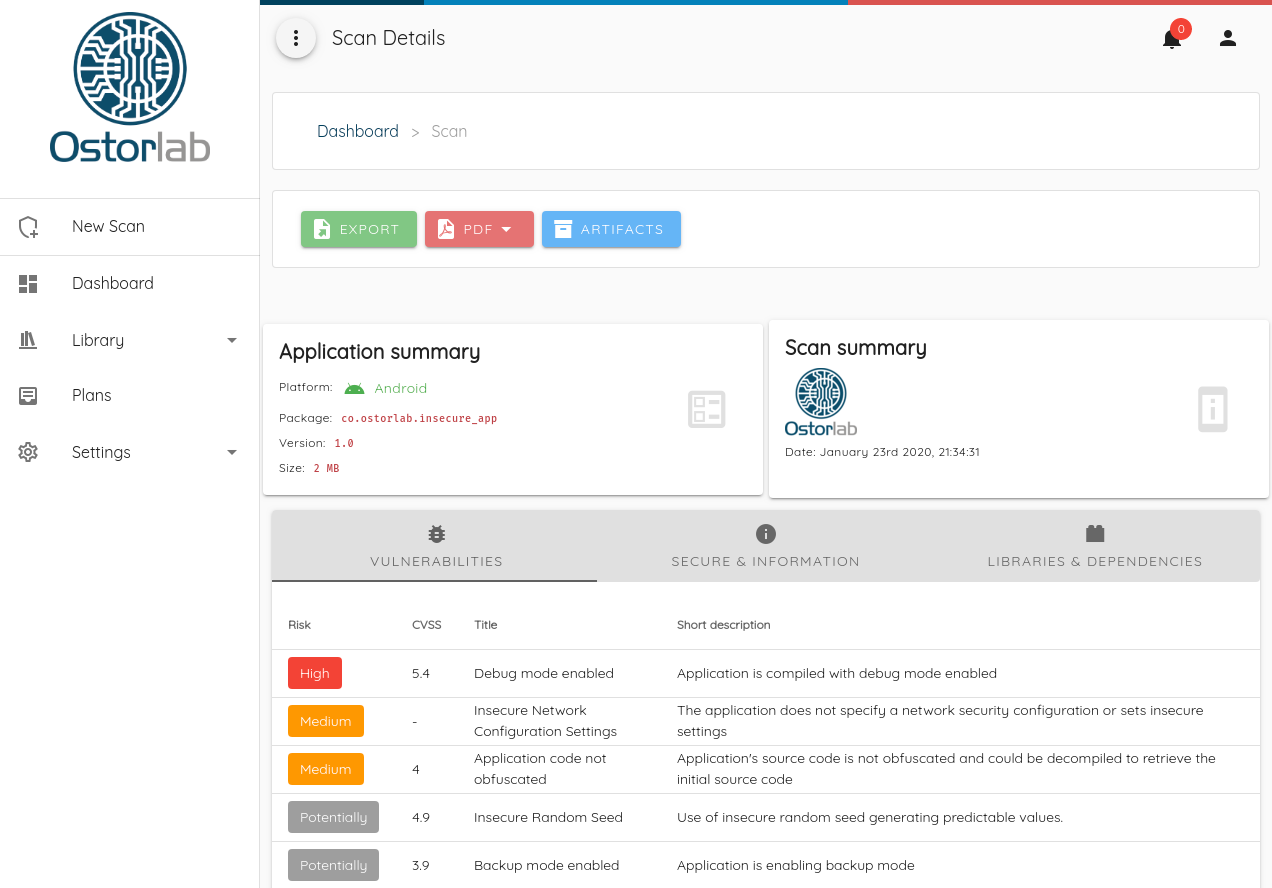Click Potentially badge for Backup mode enabled
This screenshot has width=1272, height=888.
point(333,865)
